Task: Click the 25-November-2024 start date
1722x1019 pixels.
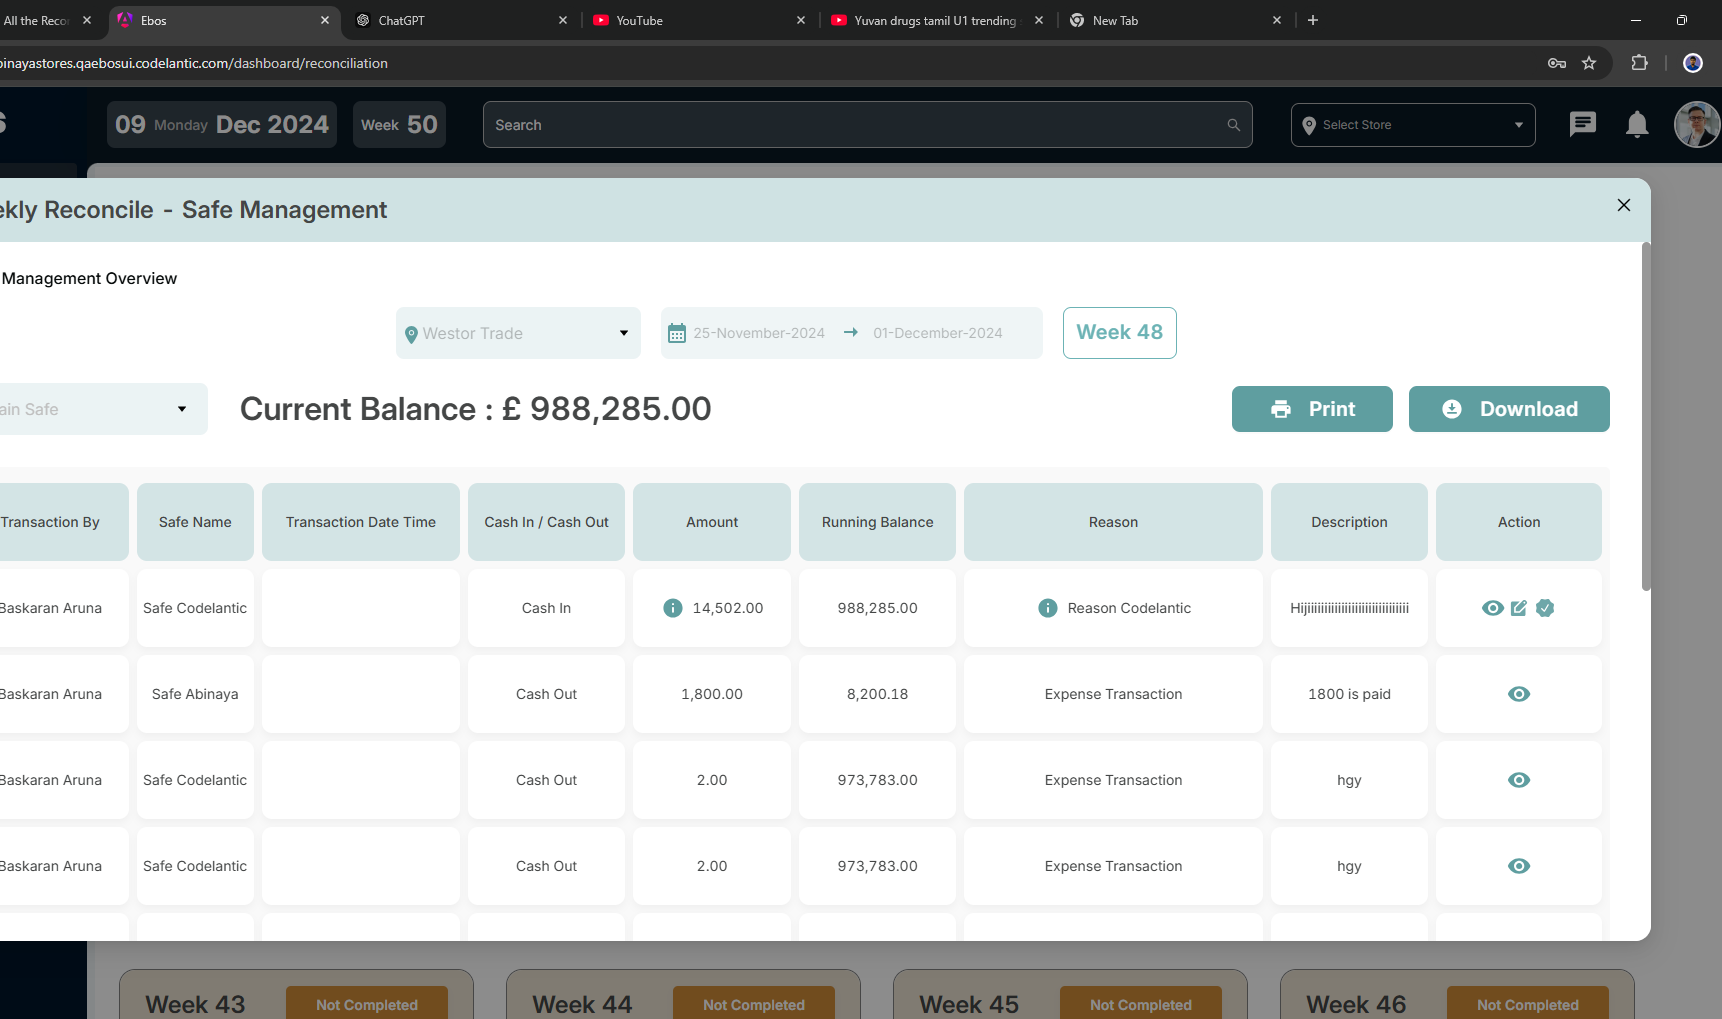Action: click(759, 333)
